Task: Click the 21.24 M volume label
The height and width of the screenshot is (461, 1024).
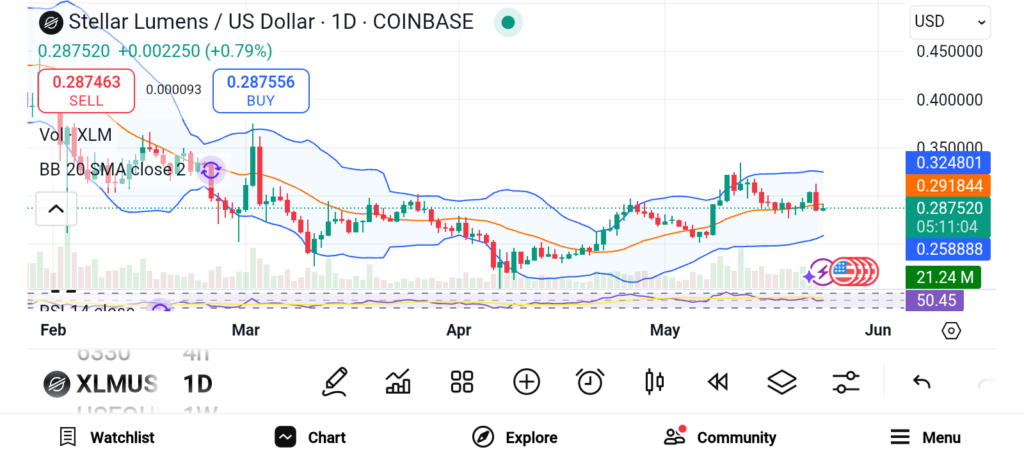Action: [944, 277]
